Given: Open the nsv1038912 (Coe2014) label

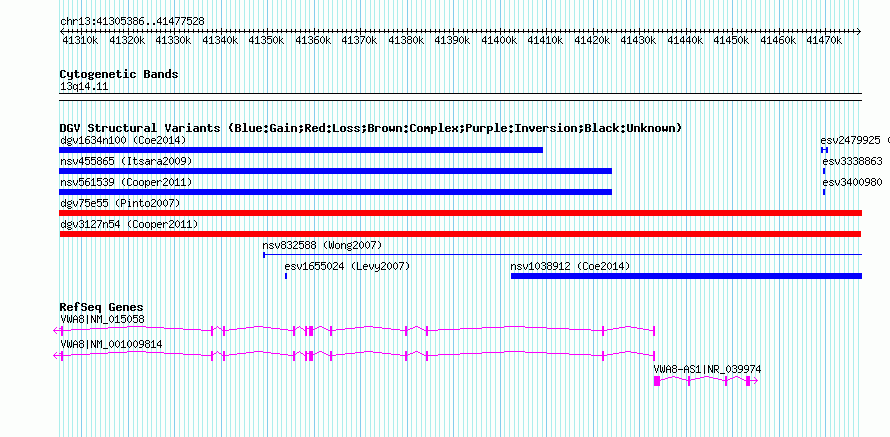Looking at the screenshot, I should (x=570, y=266).
